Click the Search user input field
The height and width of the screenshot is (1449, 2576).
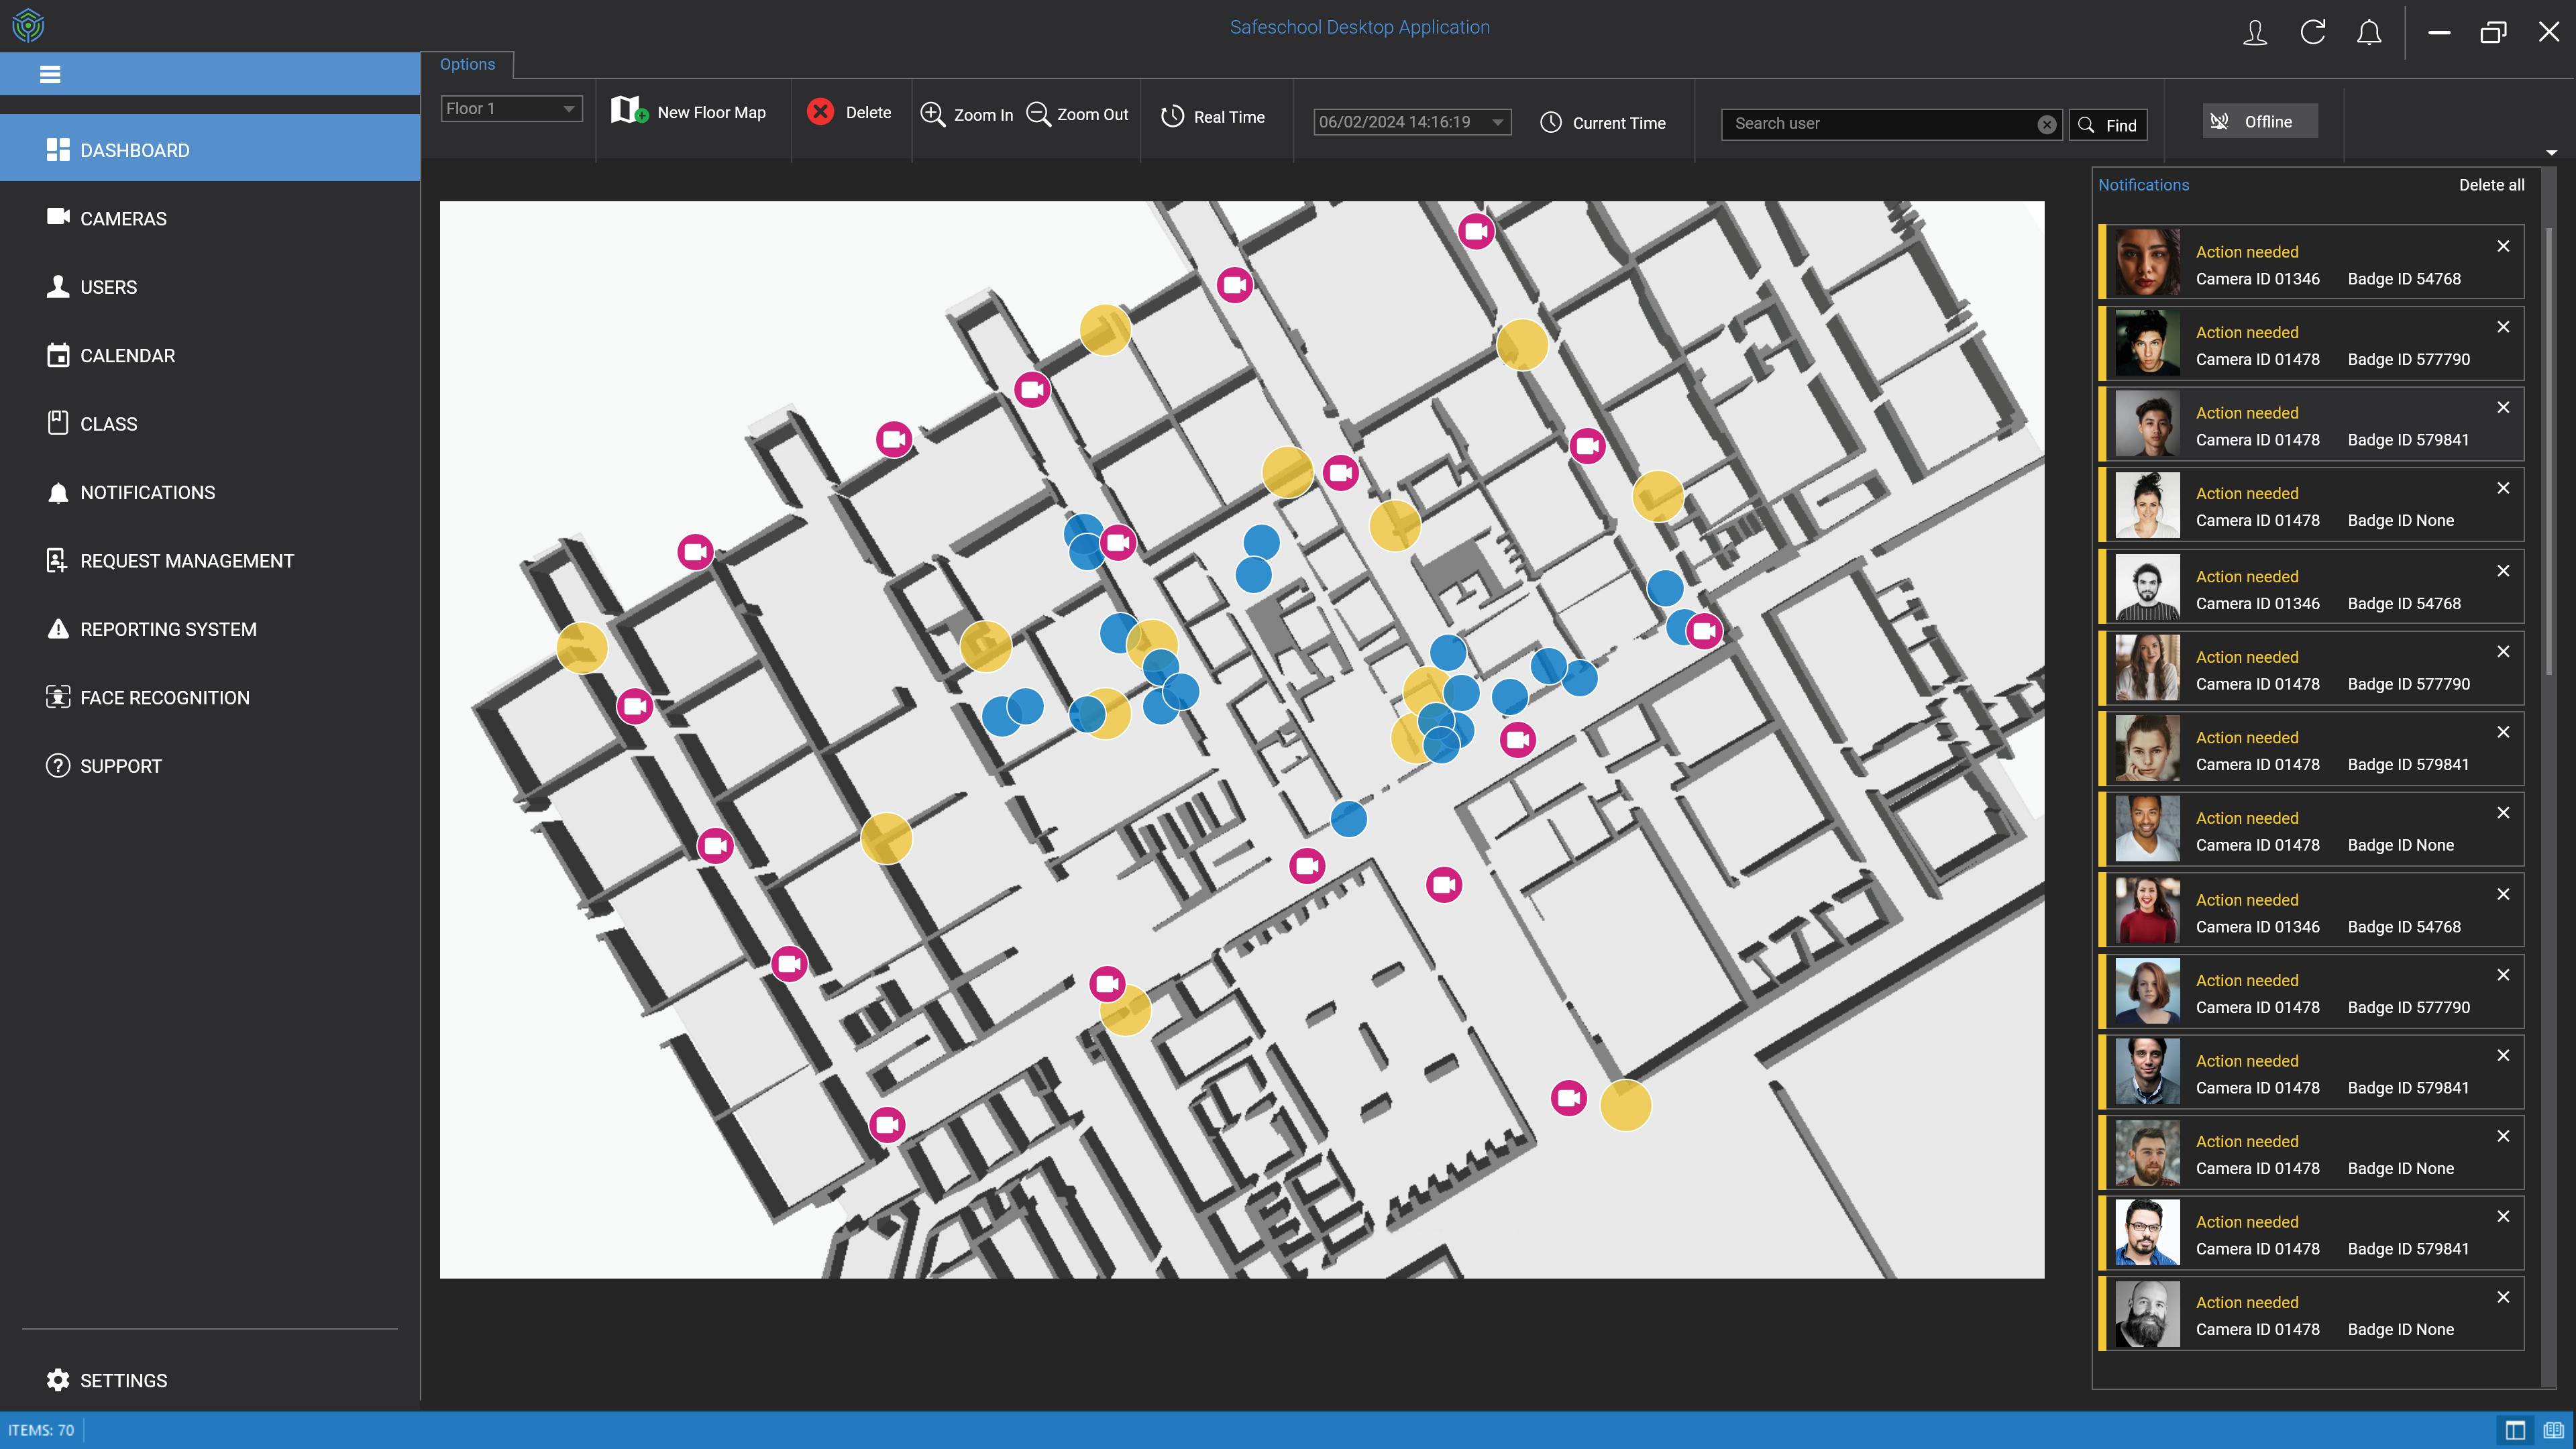click(1880, 124)
